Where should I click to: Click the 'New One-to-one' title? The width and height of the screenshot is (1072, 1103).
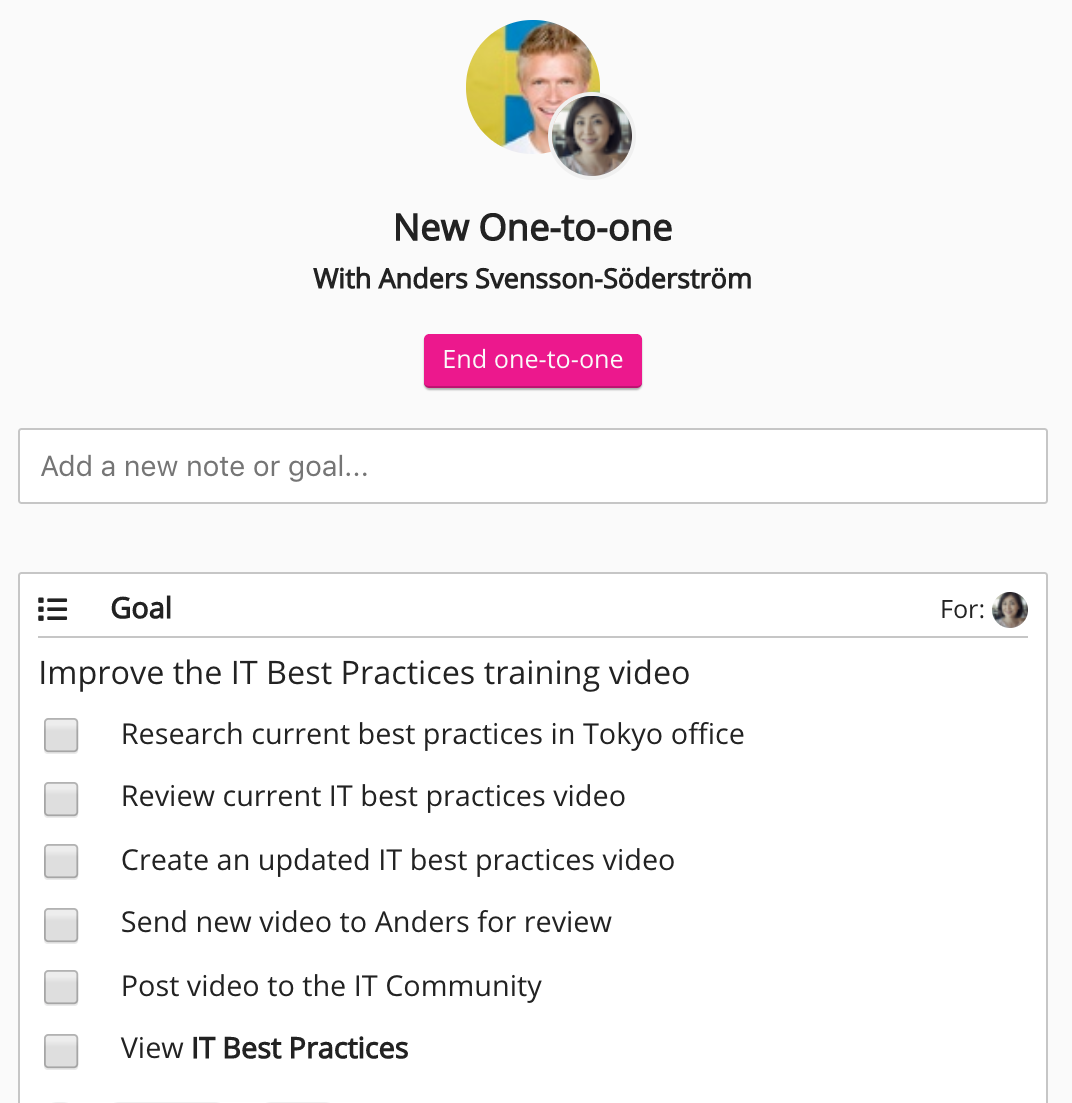click(x=533, y=228)
